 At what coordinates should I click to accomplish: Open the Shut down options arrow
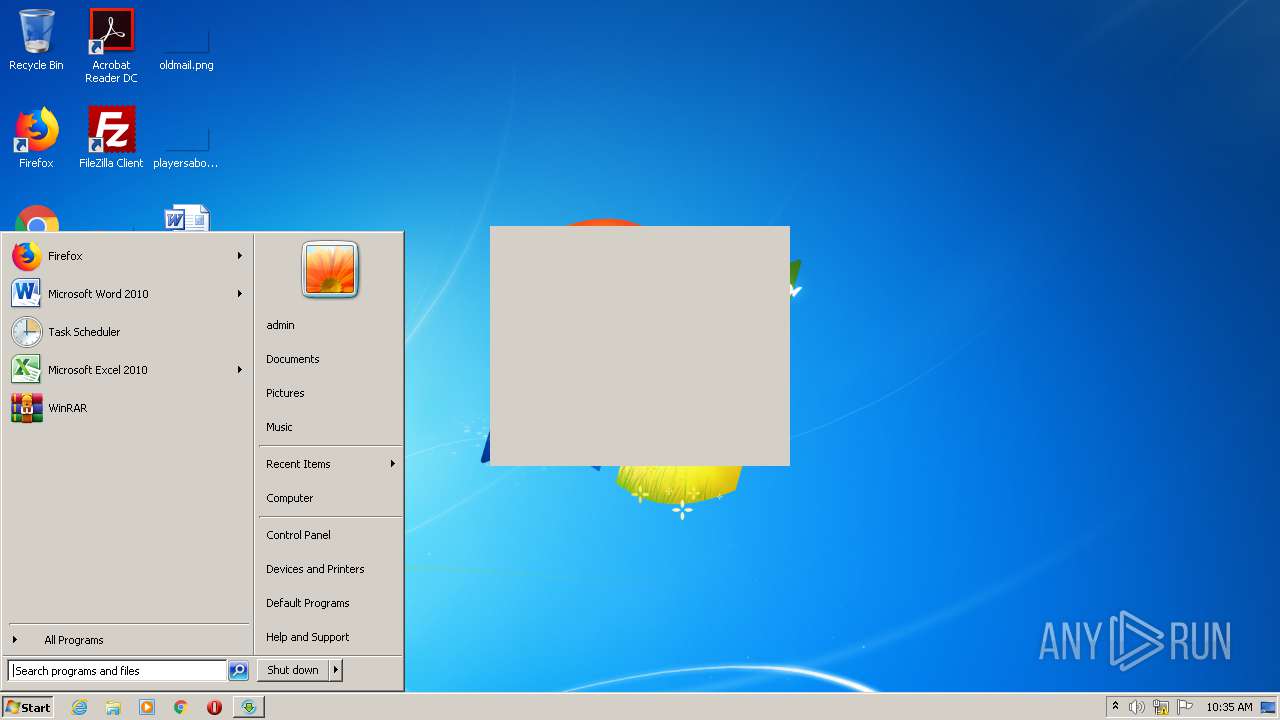[x=336, y=670]
